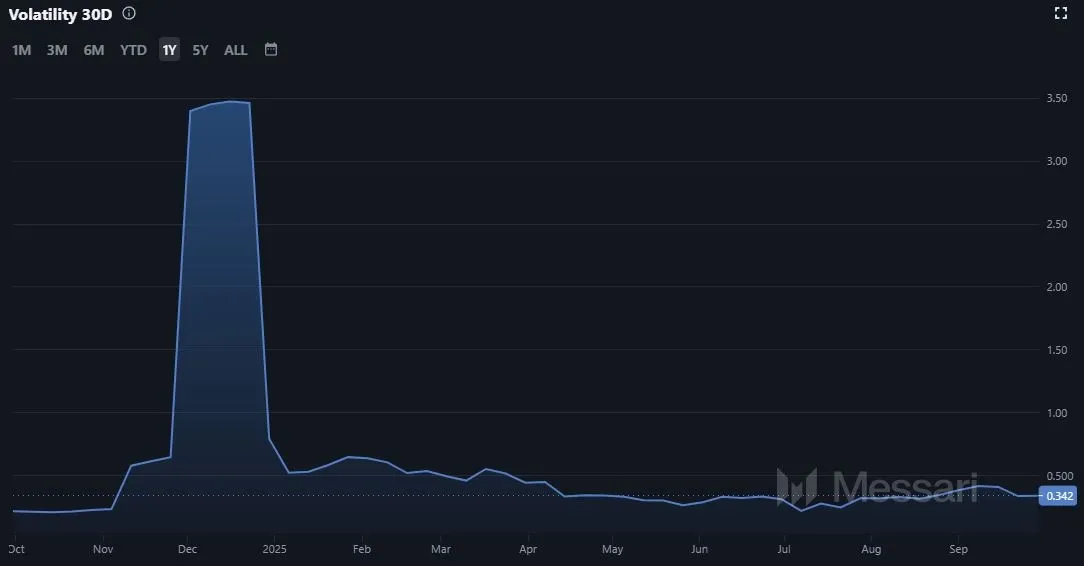Click the 1.00 mark on y-axis
Viewport: 1084px width, 566px height.
pyautogui.click(x=1057, y=413)
